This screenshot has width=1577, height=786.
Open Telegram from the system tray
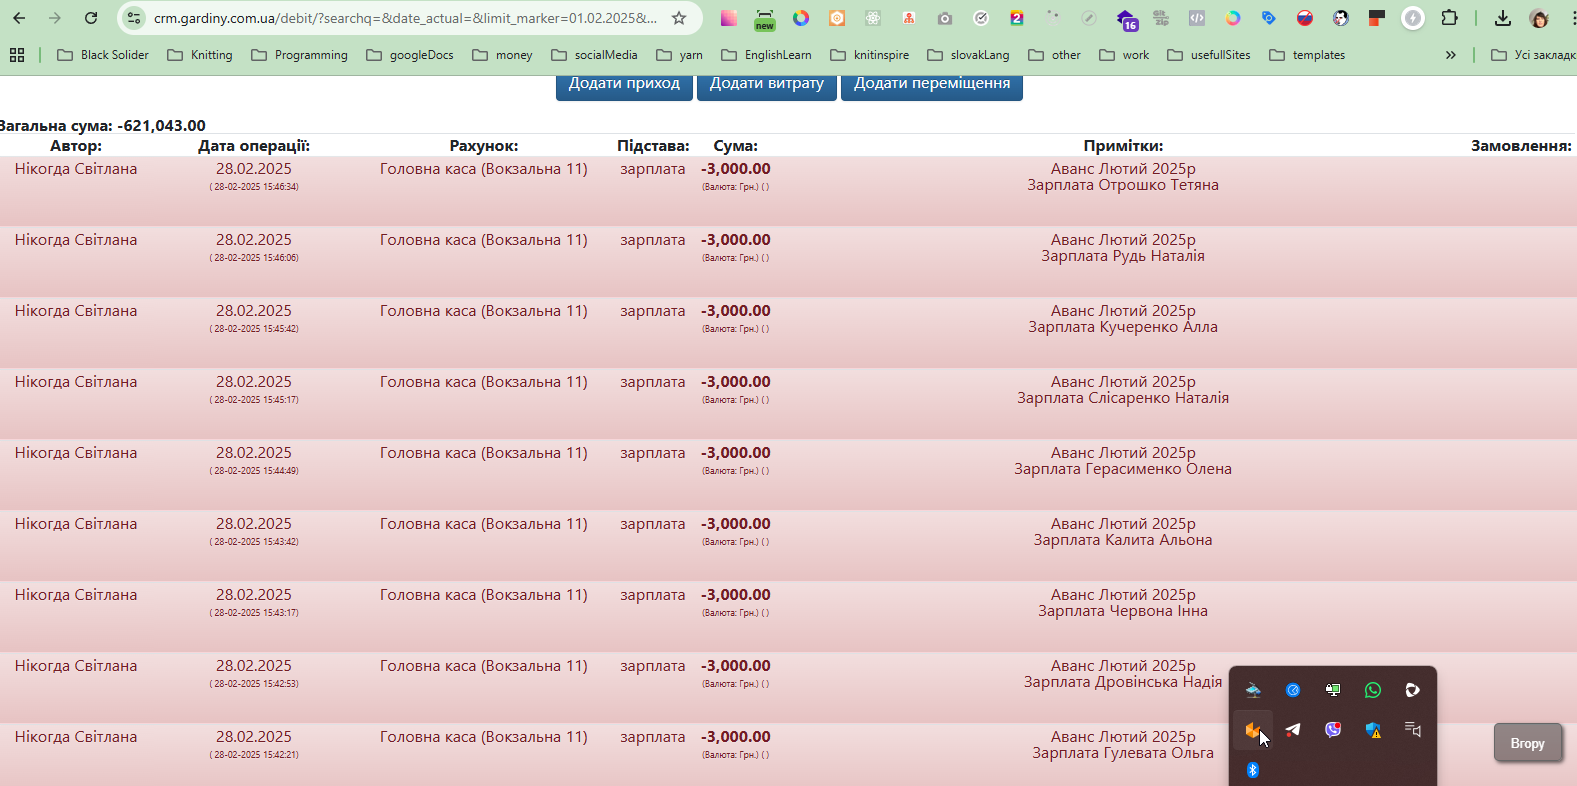click(1293, 730)
